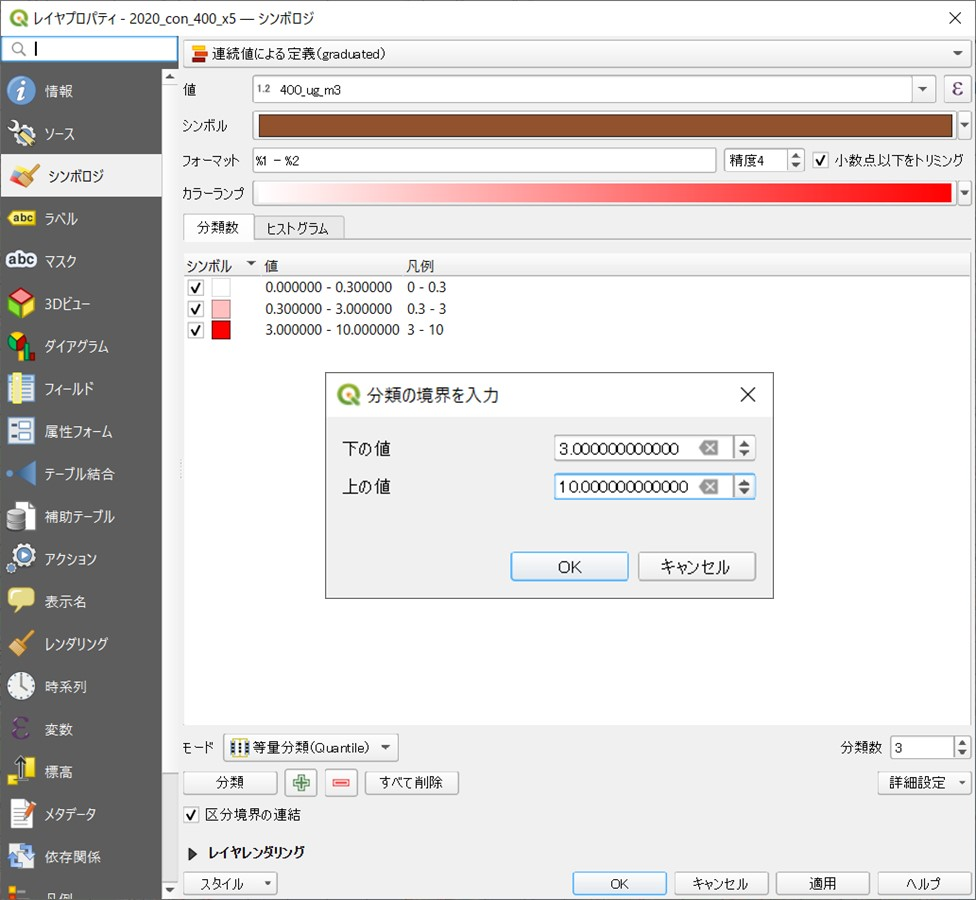
Task: Open the ダイアグラム (Diagrams) sidebar page
Action: (81, 346)
